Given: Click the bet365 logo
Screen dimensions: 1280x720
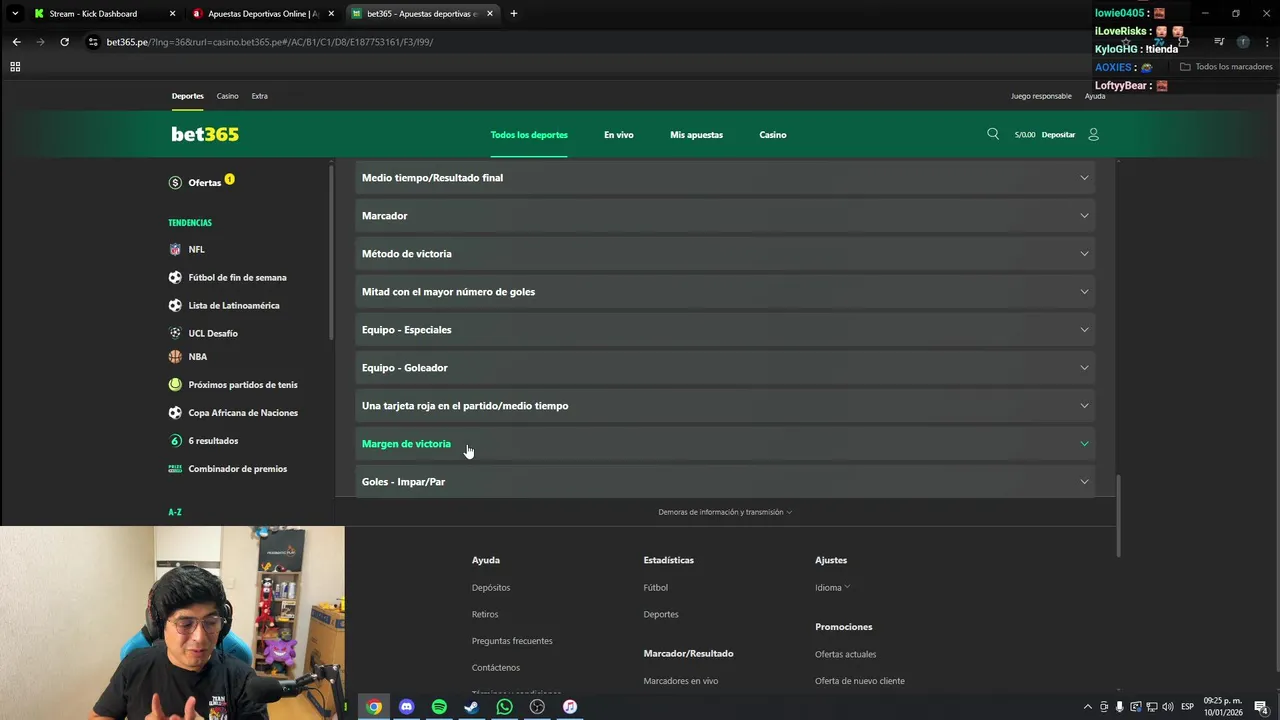Looking at the screenshot, I should pos(205,134).
